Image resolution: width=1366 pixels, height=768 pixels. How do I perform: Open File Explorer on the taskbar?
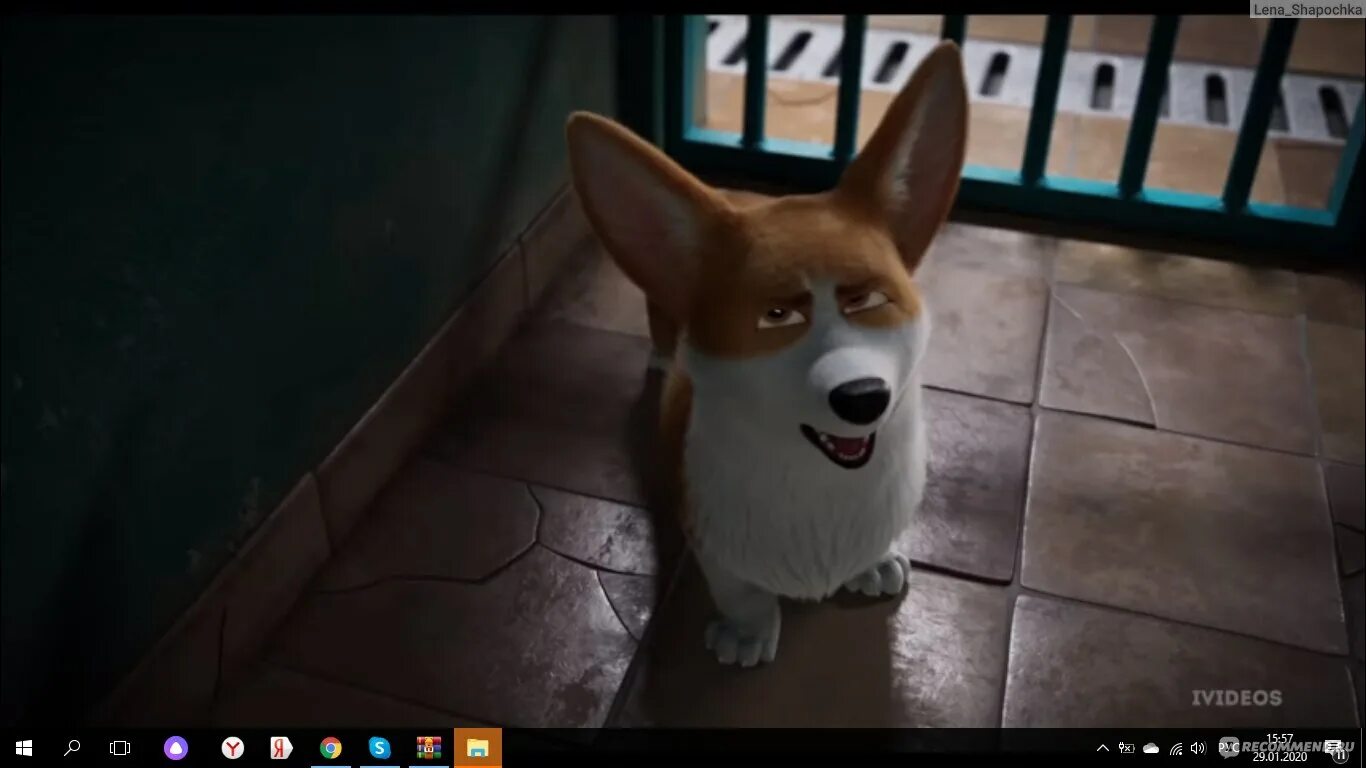coord(478,748)
